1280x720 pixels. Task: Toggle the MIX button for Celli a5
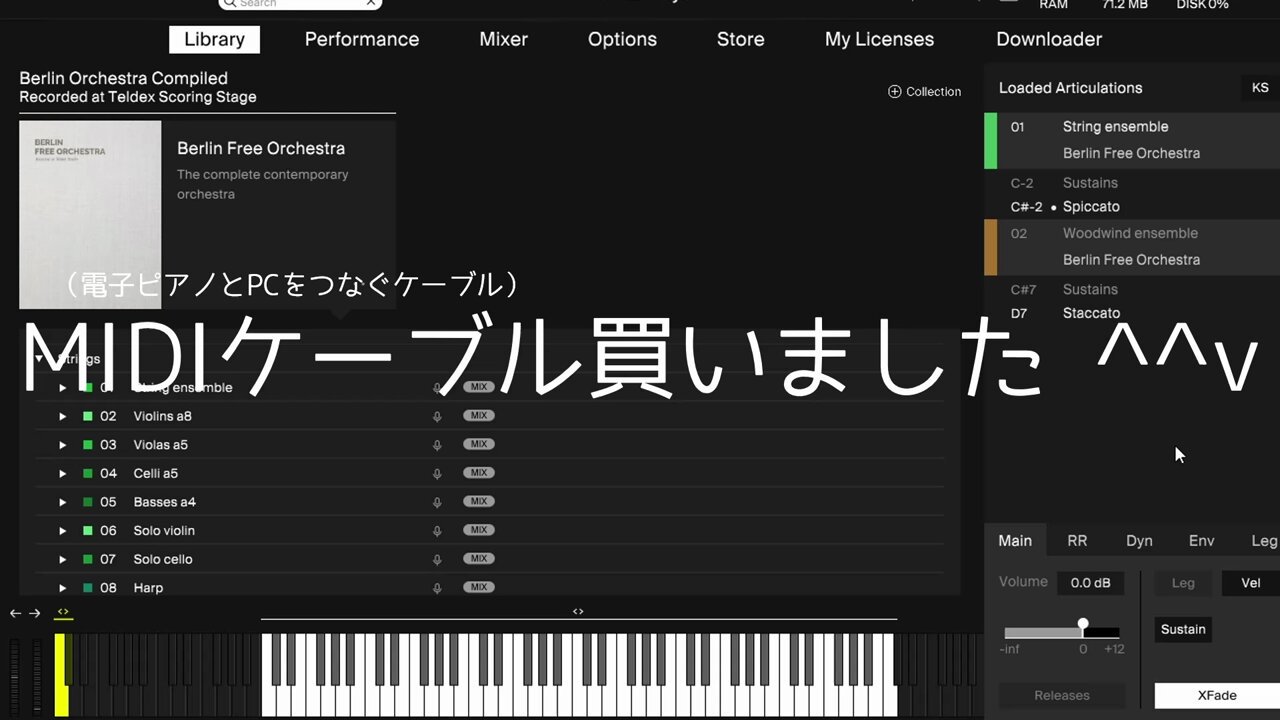click(x=479, y=473)
